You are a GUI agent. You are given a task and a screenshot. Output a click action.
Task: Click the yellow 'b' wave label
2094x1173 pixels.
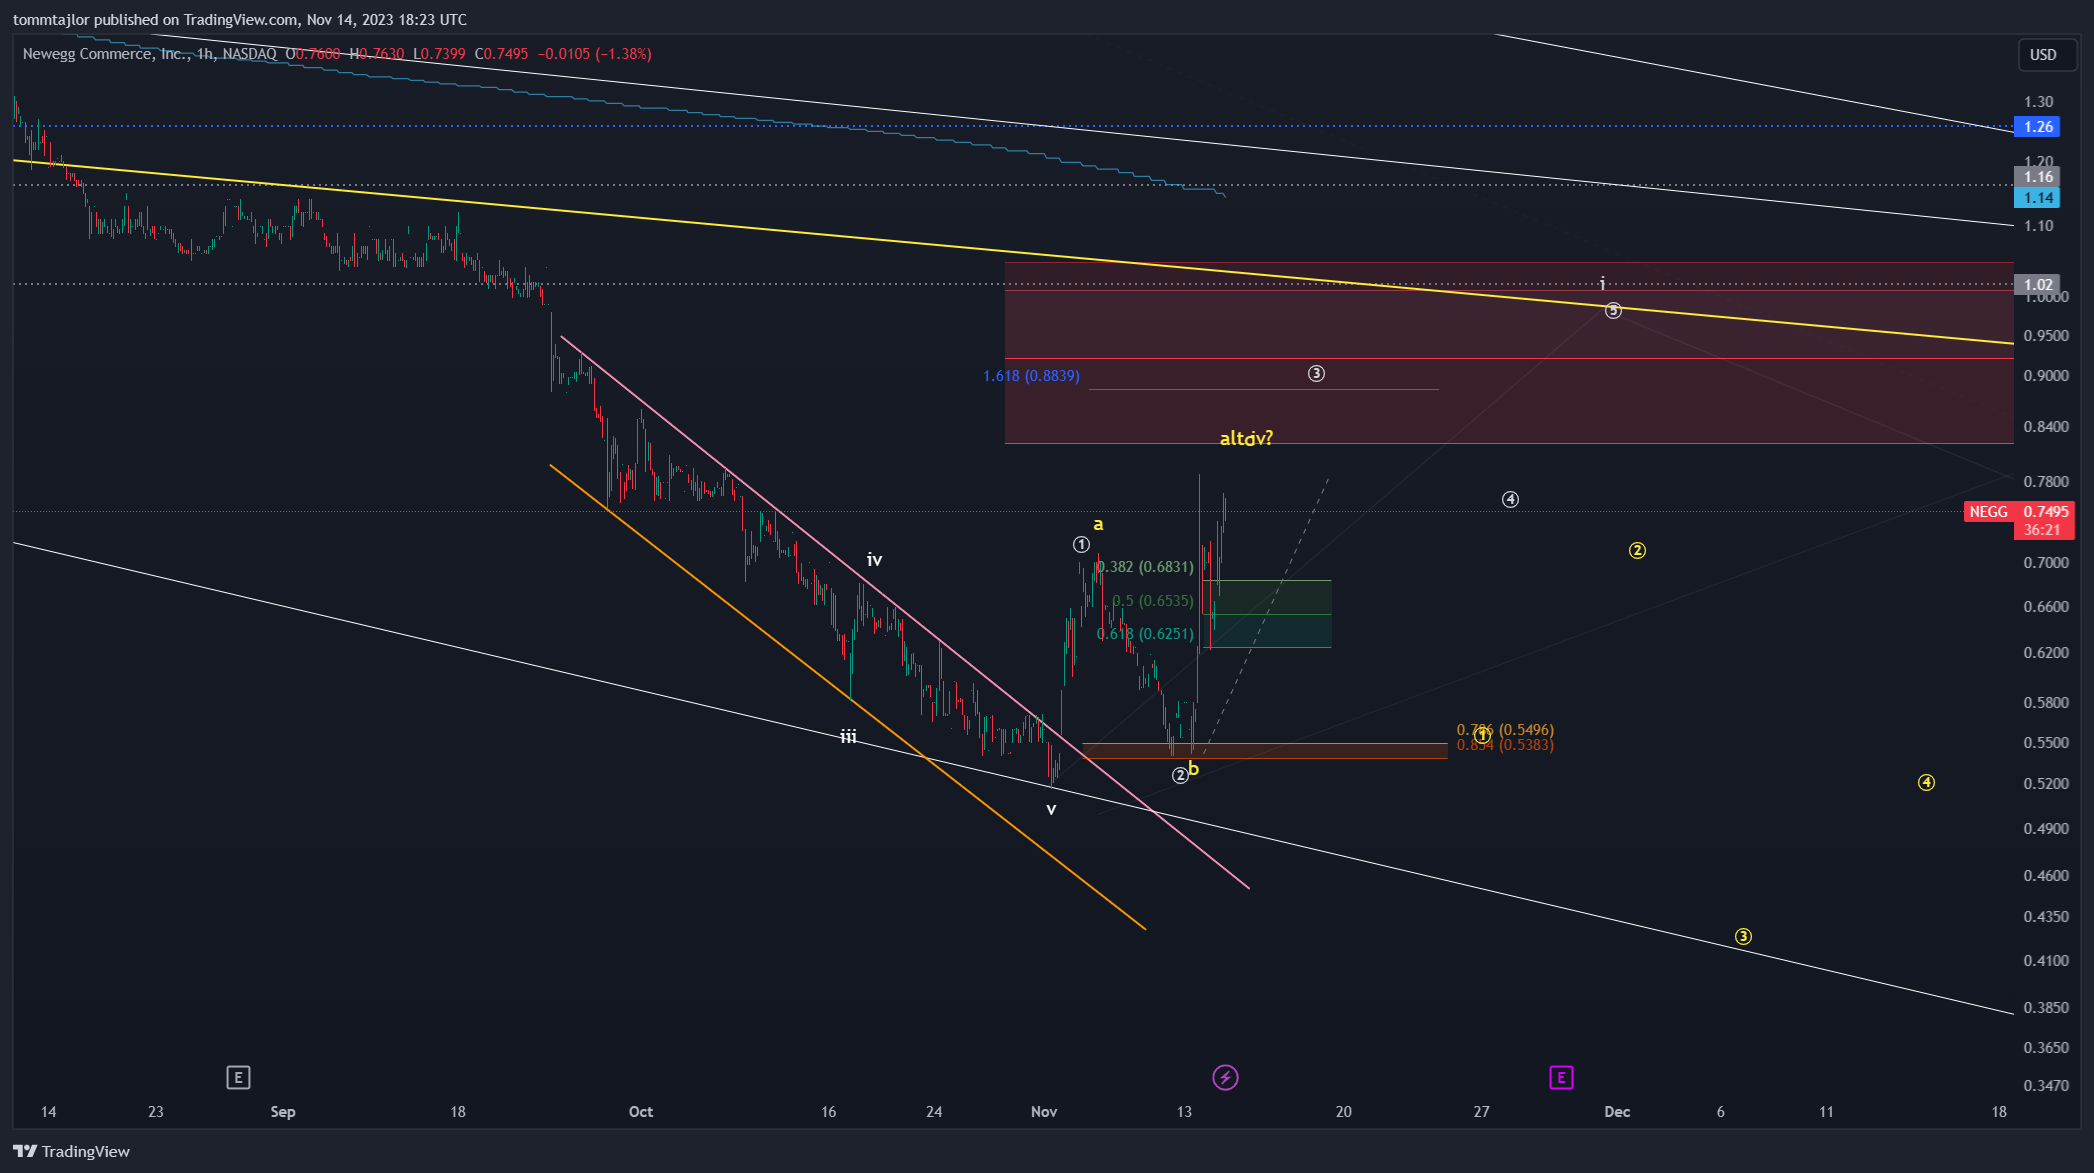click(1193, 768)
